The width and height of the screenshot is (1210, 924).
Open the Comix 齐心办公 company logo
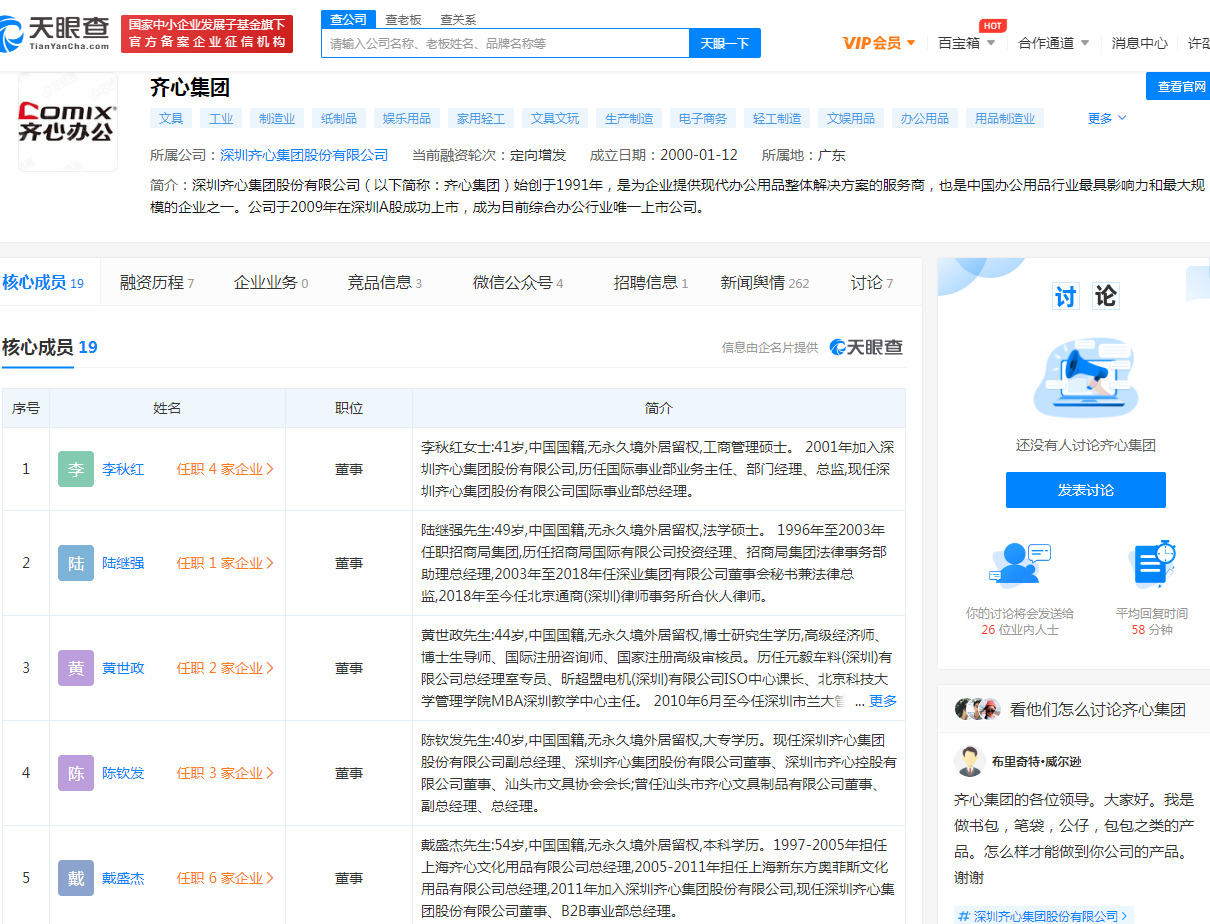[x=67, y=122]
